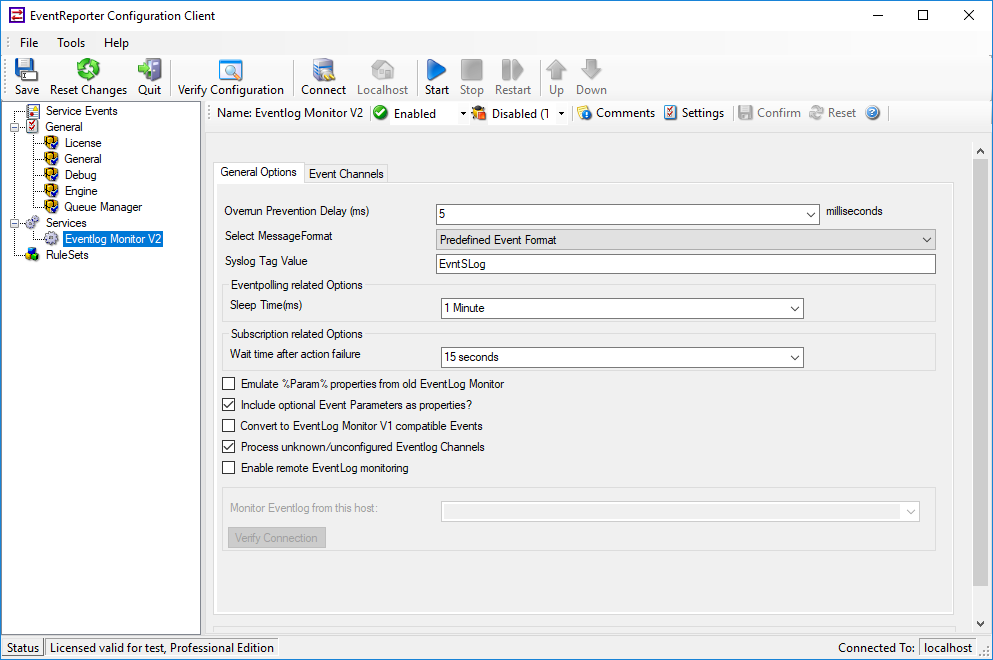
Task: Collapse the Services tree group
Action: point(15,223)
